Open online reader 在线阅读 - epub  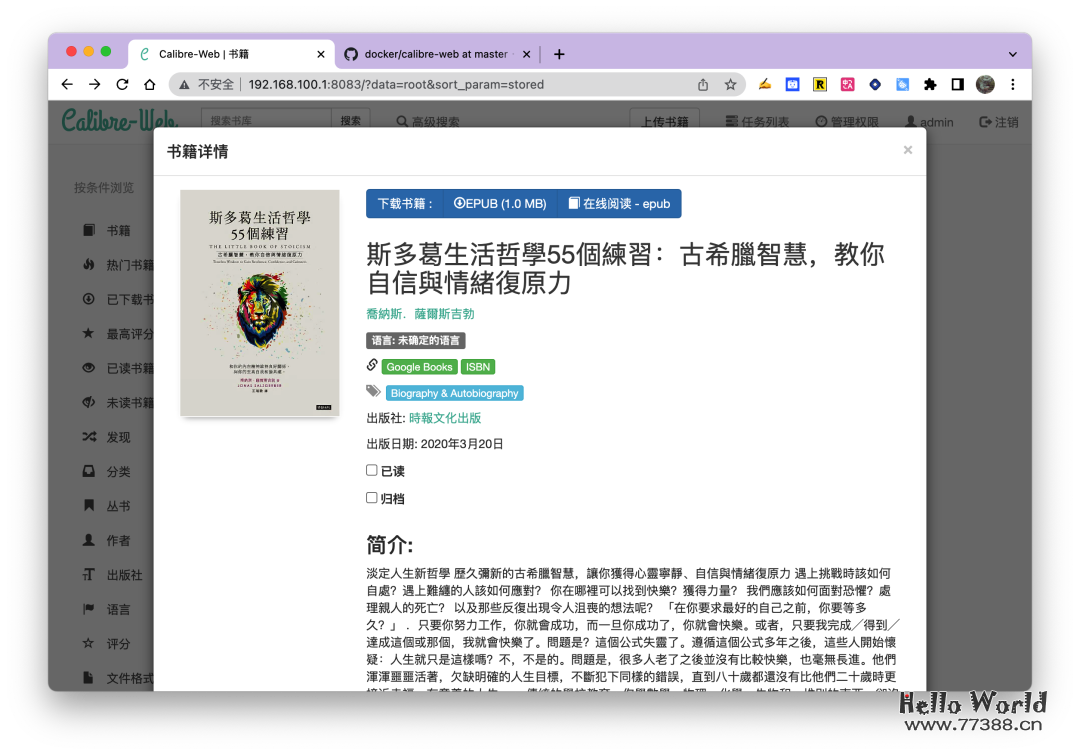[619, 204]
